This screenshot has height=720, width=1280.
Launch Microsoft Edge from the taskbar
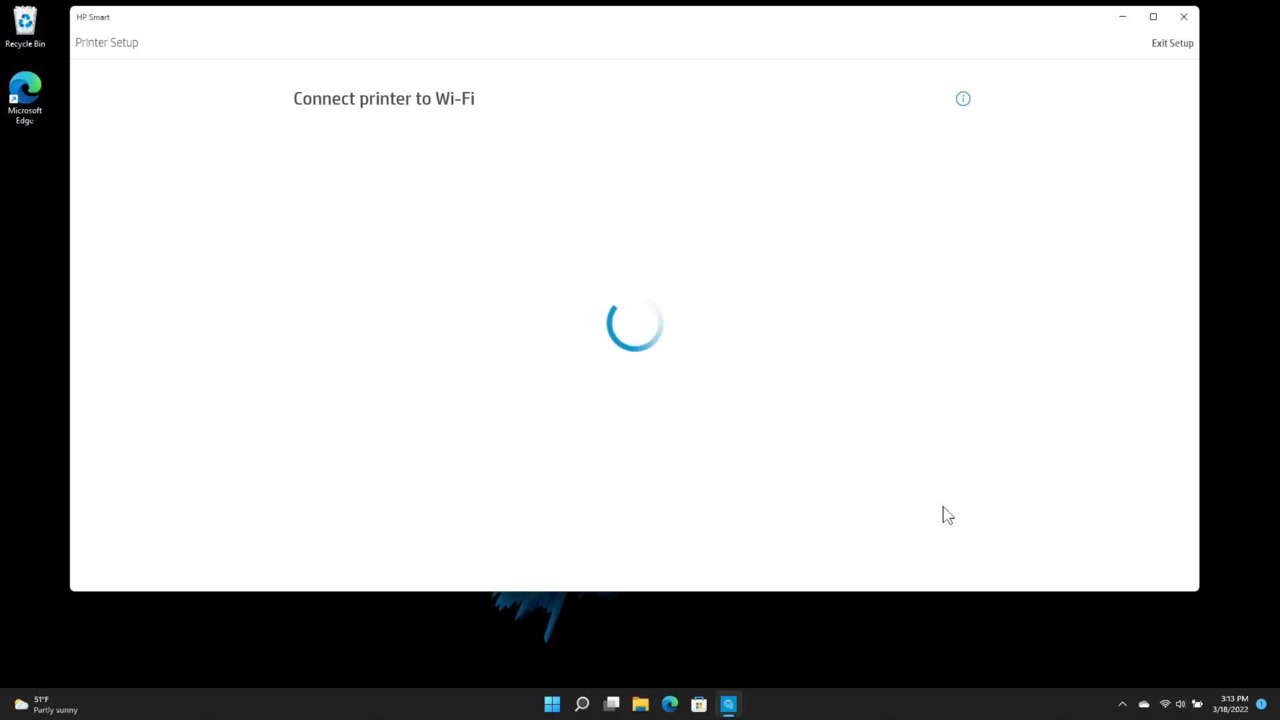pyautogui.click(x=669, y=704)
